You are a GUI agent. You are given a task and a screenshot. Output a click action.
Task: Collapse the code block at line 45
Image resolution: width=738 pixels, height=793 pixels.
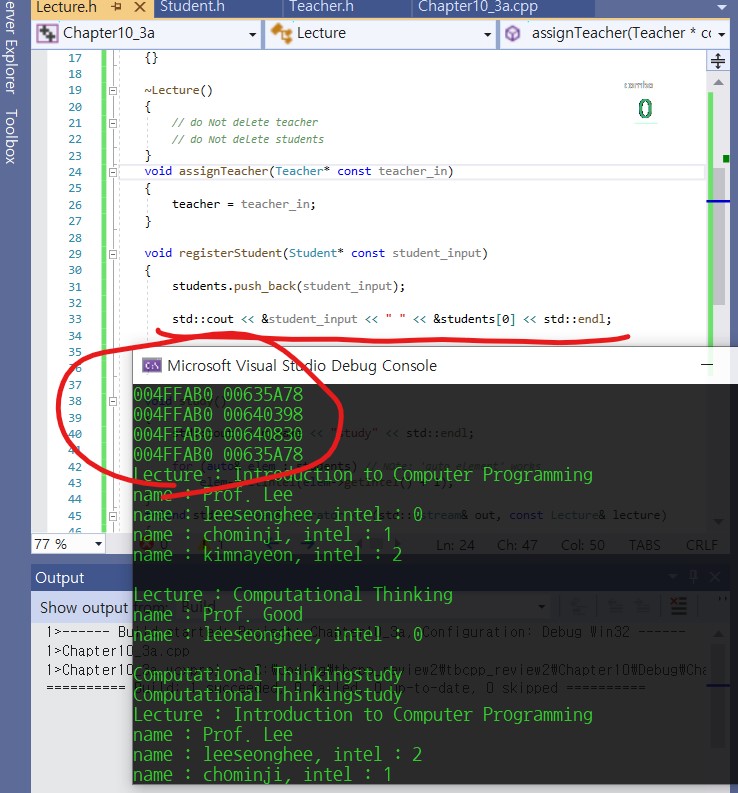coord(113,516)
